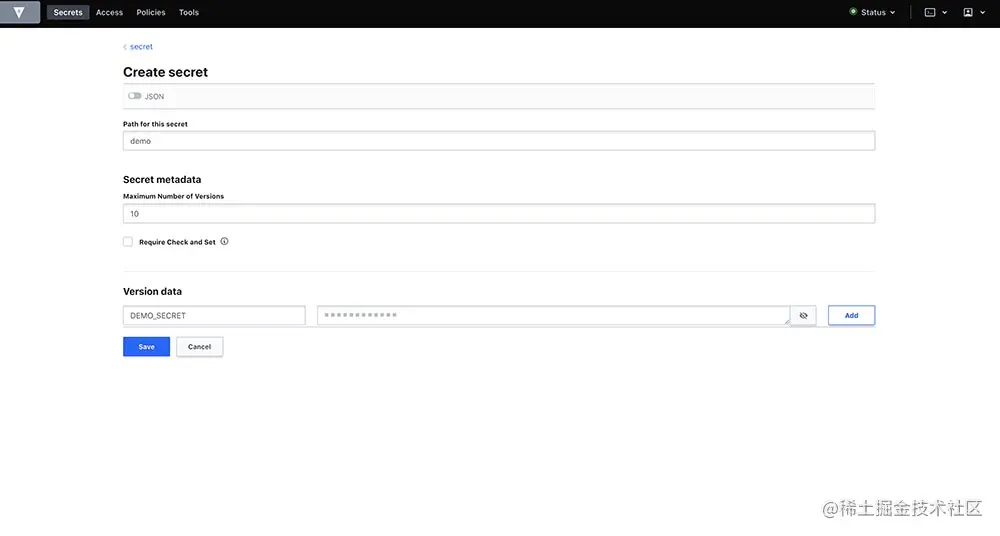Focus the Path for this secret field

[x=499, y=141]
